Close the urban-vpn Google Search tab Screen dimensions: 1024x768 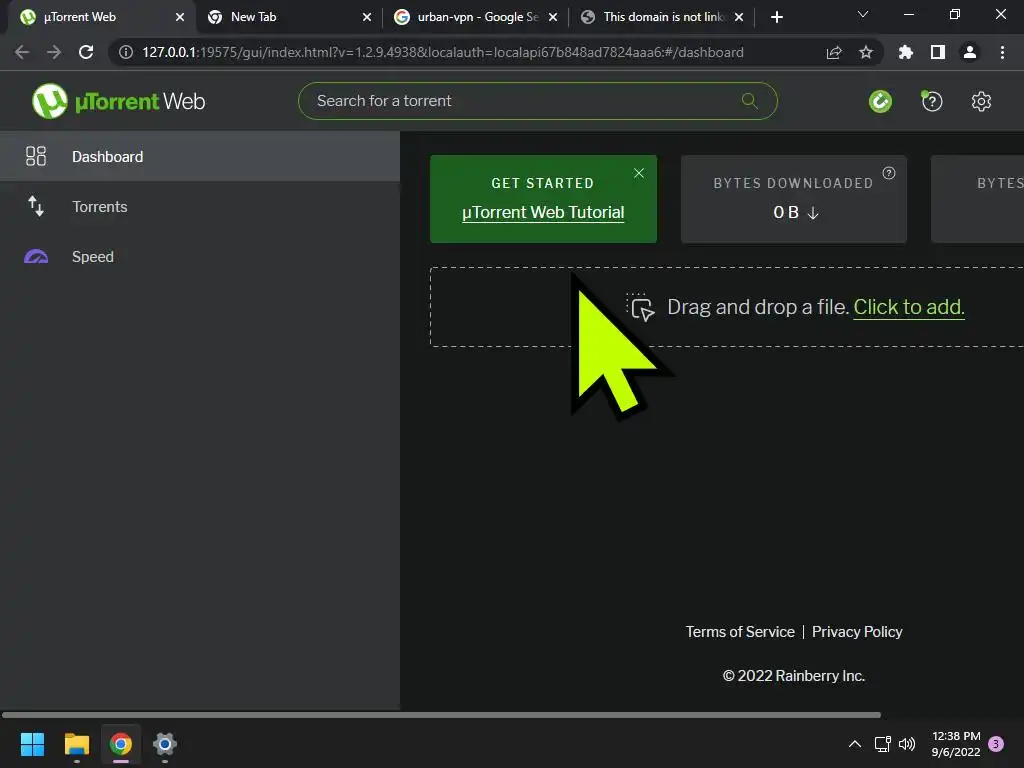[x=552, y=17]
